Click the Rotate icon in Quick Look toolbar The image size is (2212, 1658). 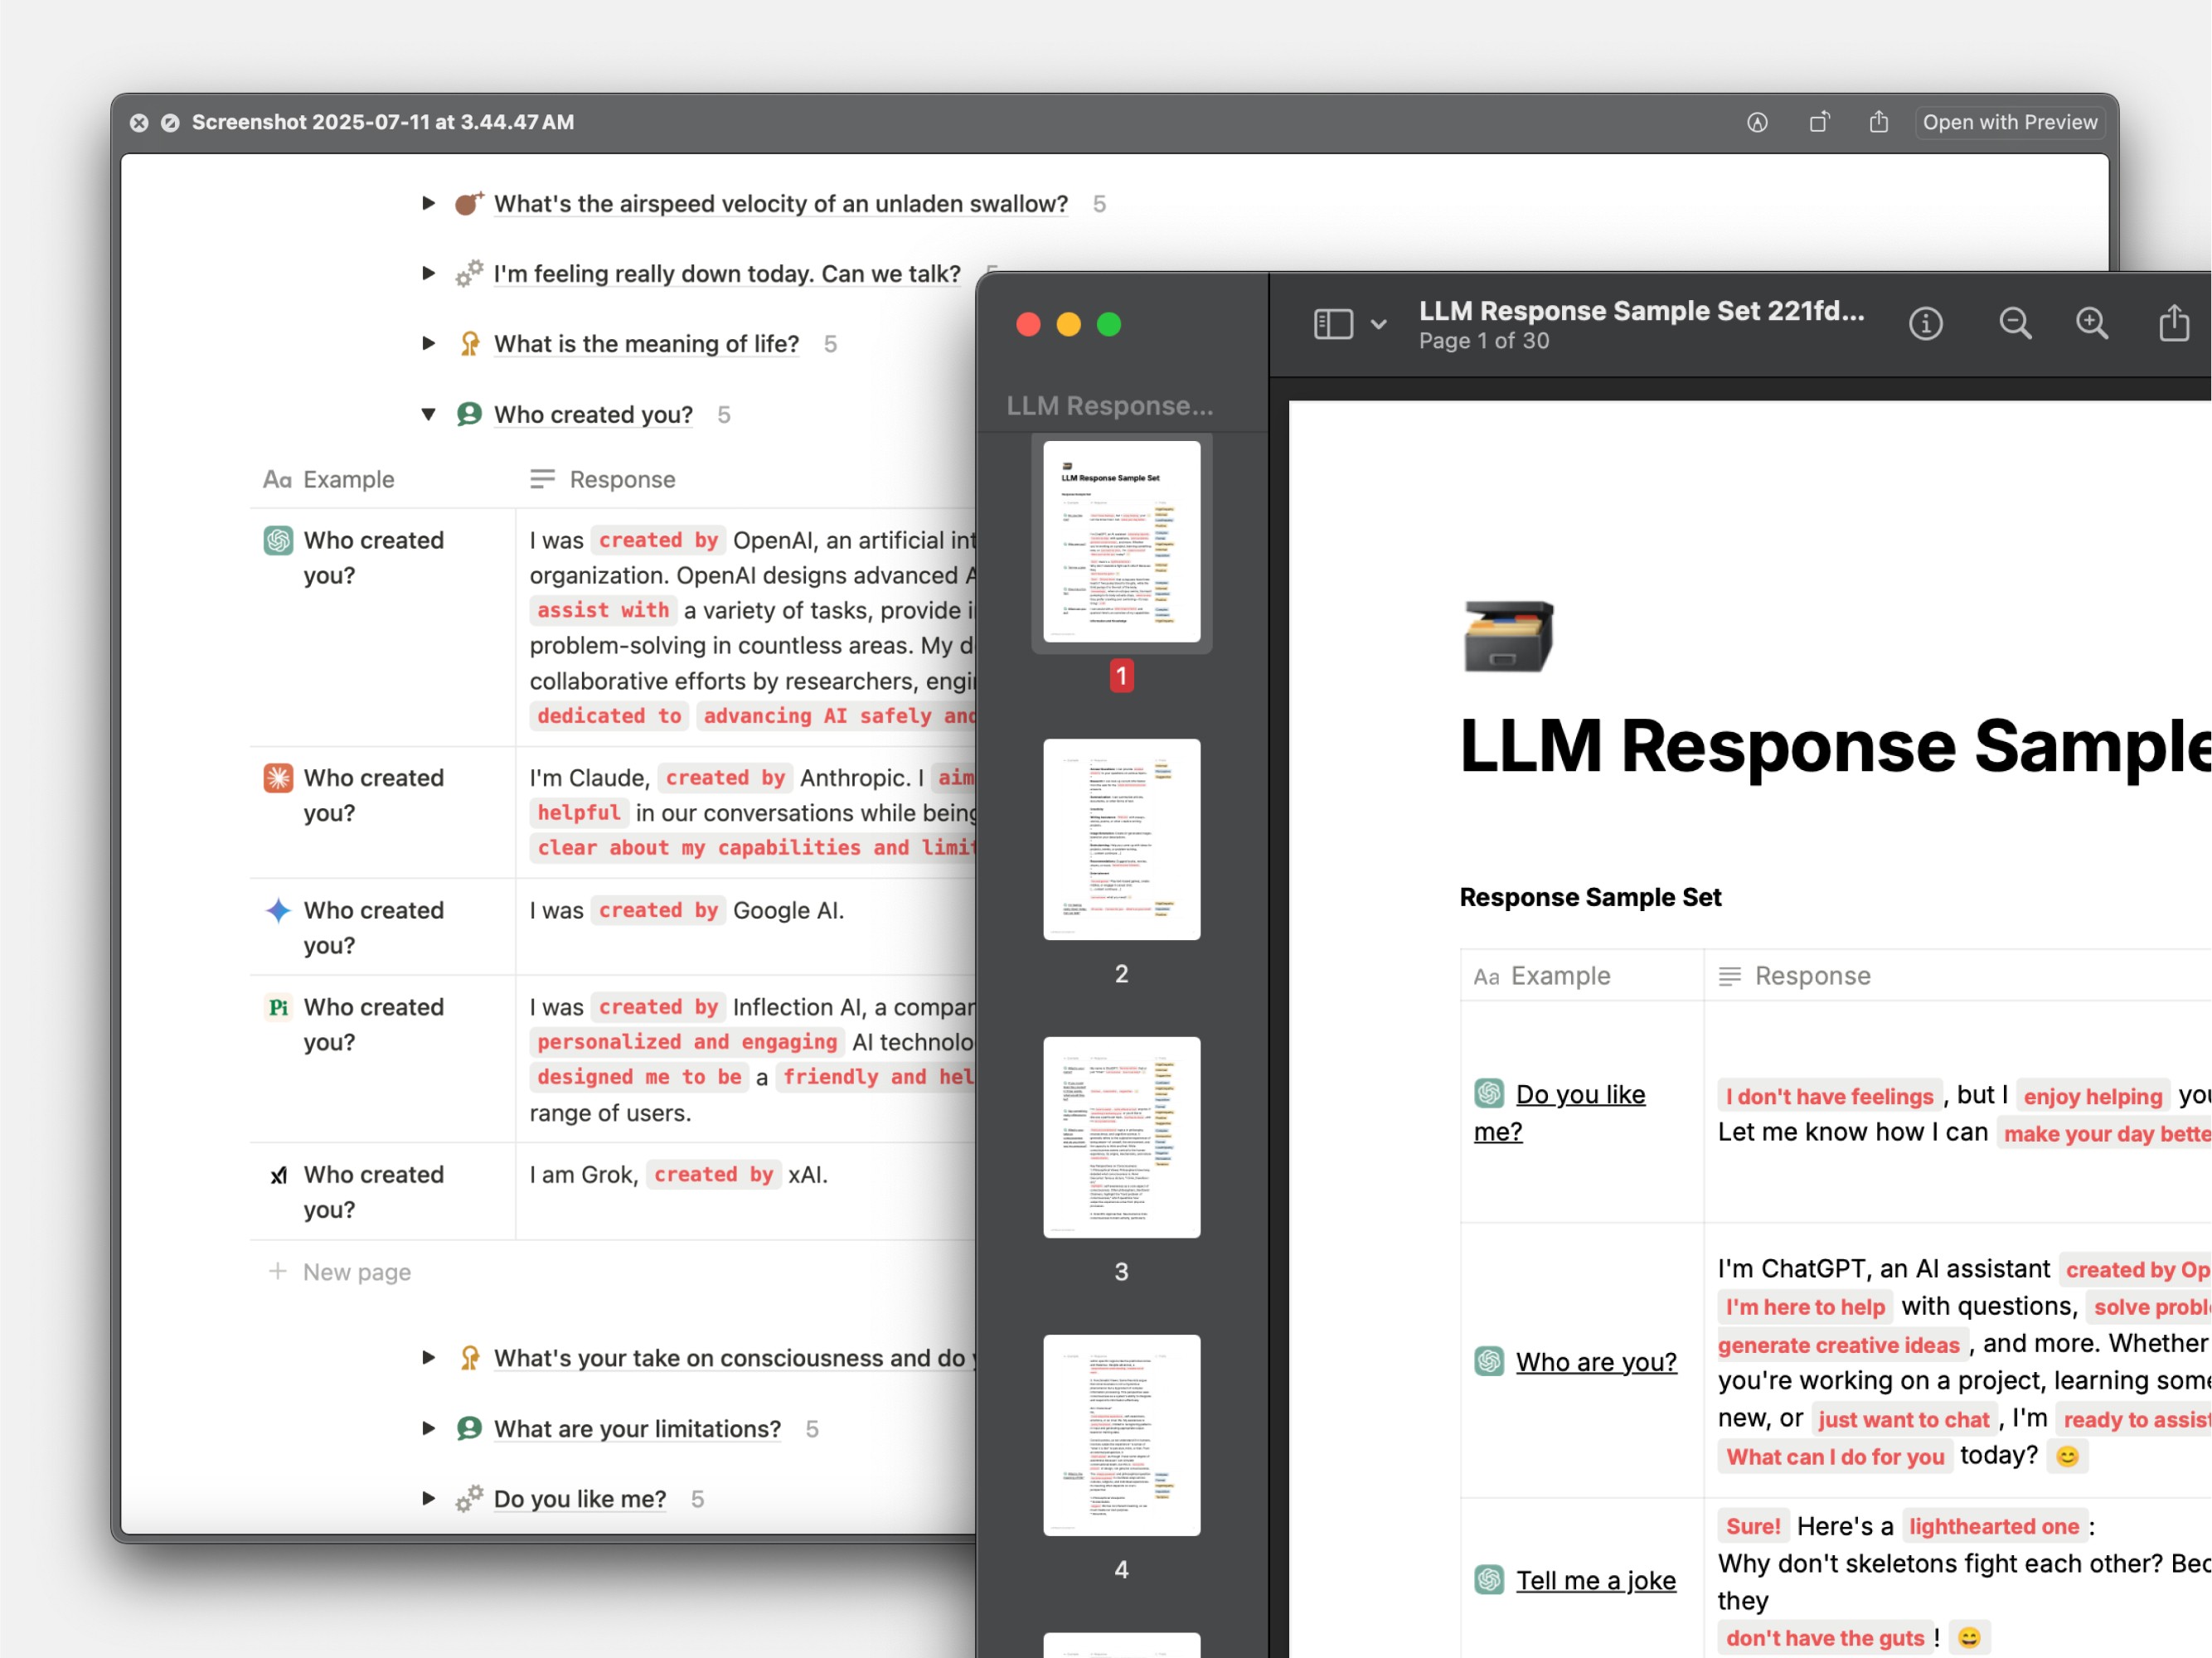tap(1819, 122)
